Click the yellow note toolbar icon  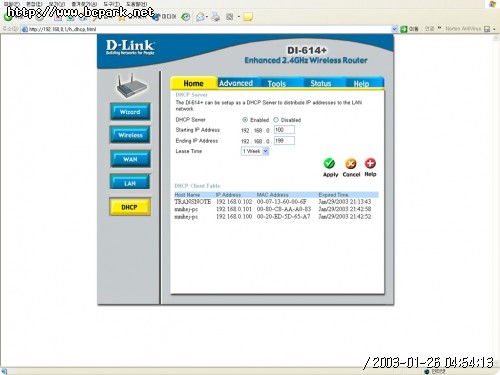pos(248,17)
